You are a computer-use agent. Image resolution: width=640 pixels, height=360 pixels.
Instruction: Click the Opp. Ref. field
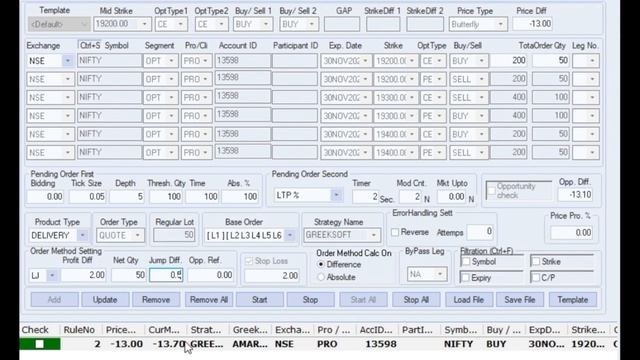(211, 275)
